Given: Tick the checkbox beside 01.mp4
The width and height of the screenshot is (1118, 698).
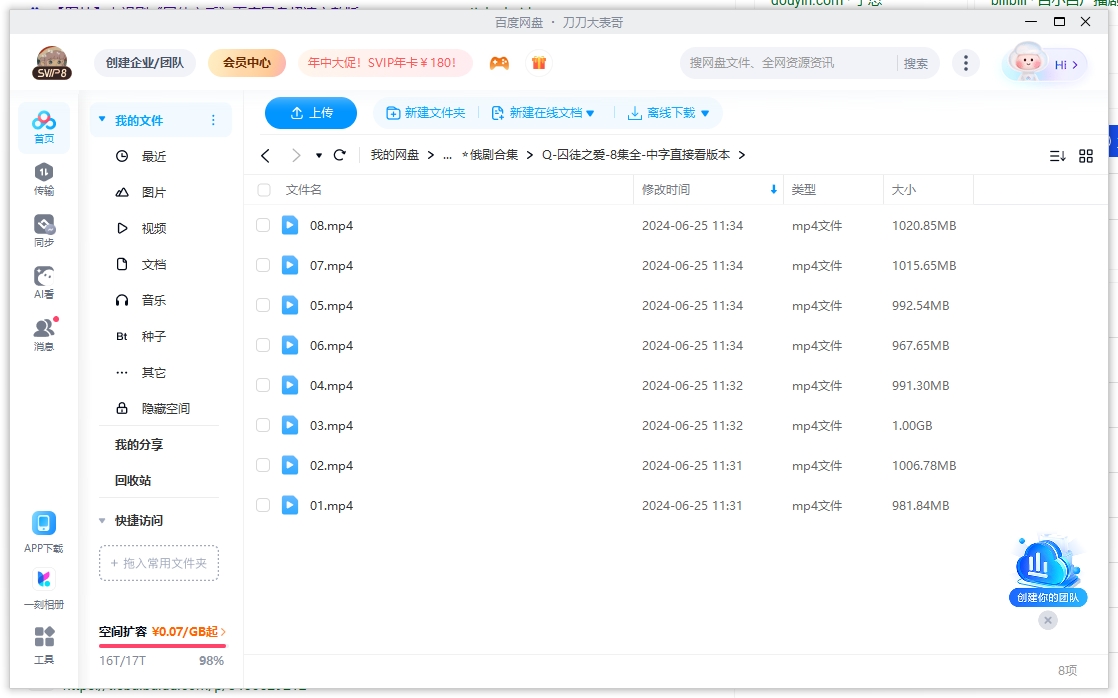Looking at the screenshot, I should click(x=262, y=505).
